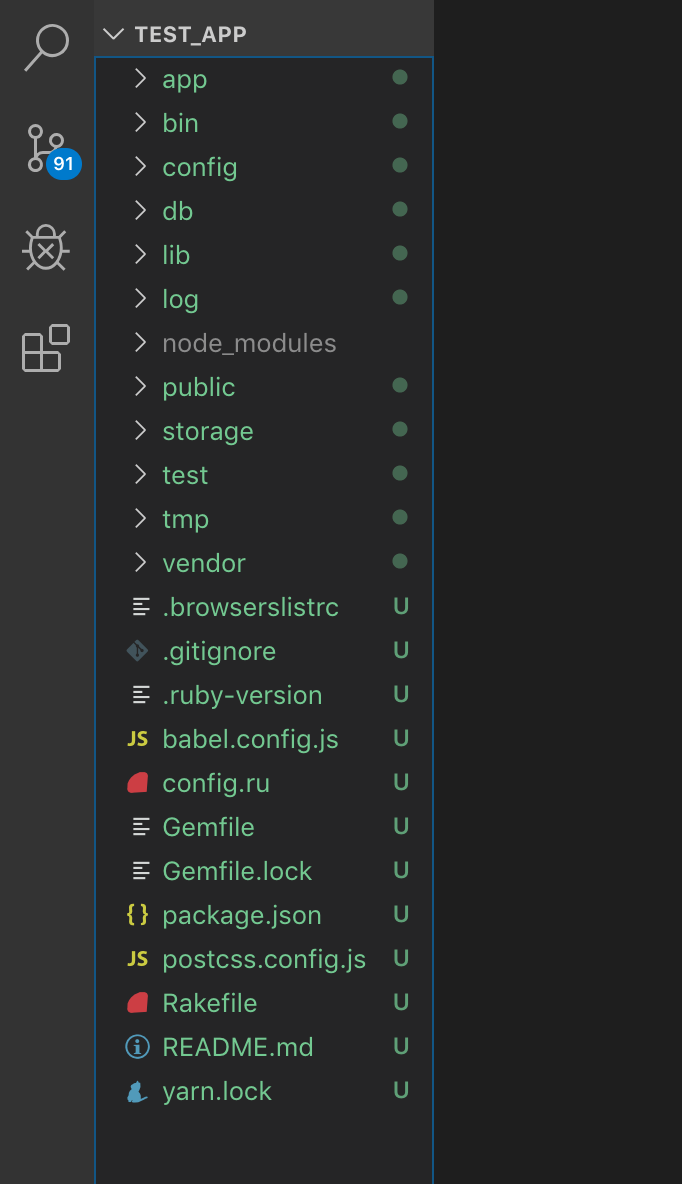Select postcss.config.js in the explorer
The width and height of the screenshot is (682, 1184).
click(x=264, y=959)
